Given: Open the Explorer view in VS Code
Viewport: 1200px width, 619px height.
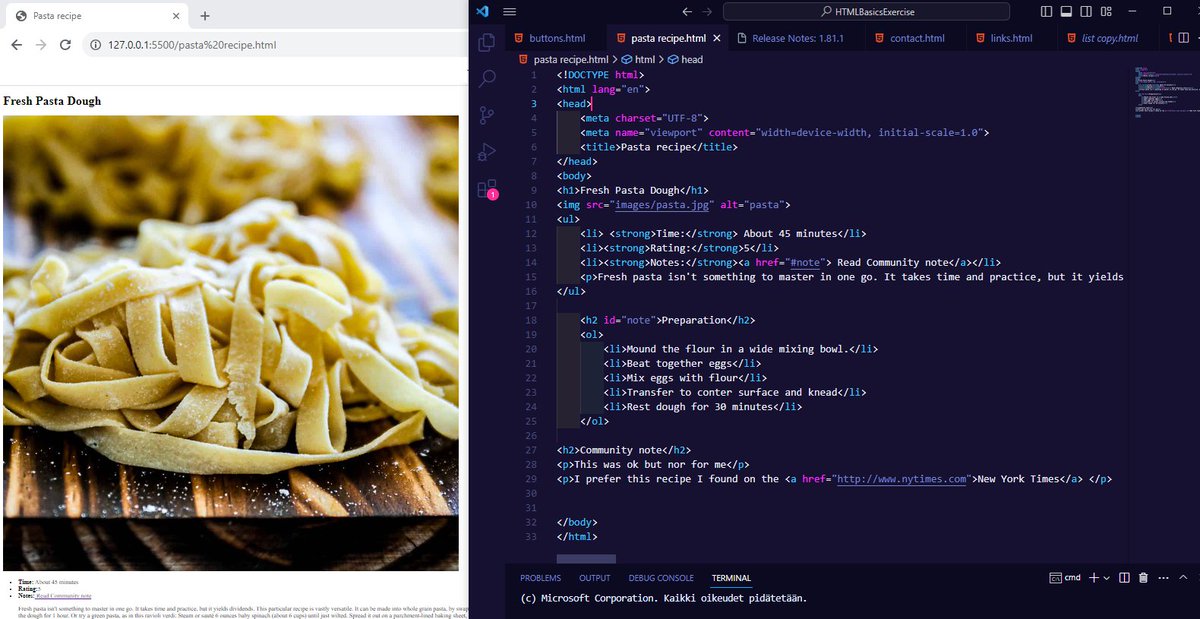Looking at the screenshot, I should click(487, 42).
